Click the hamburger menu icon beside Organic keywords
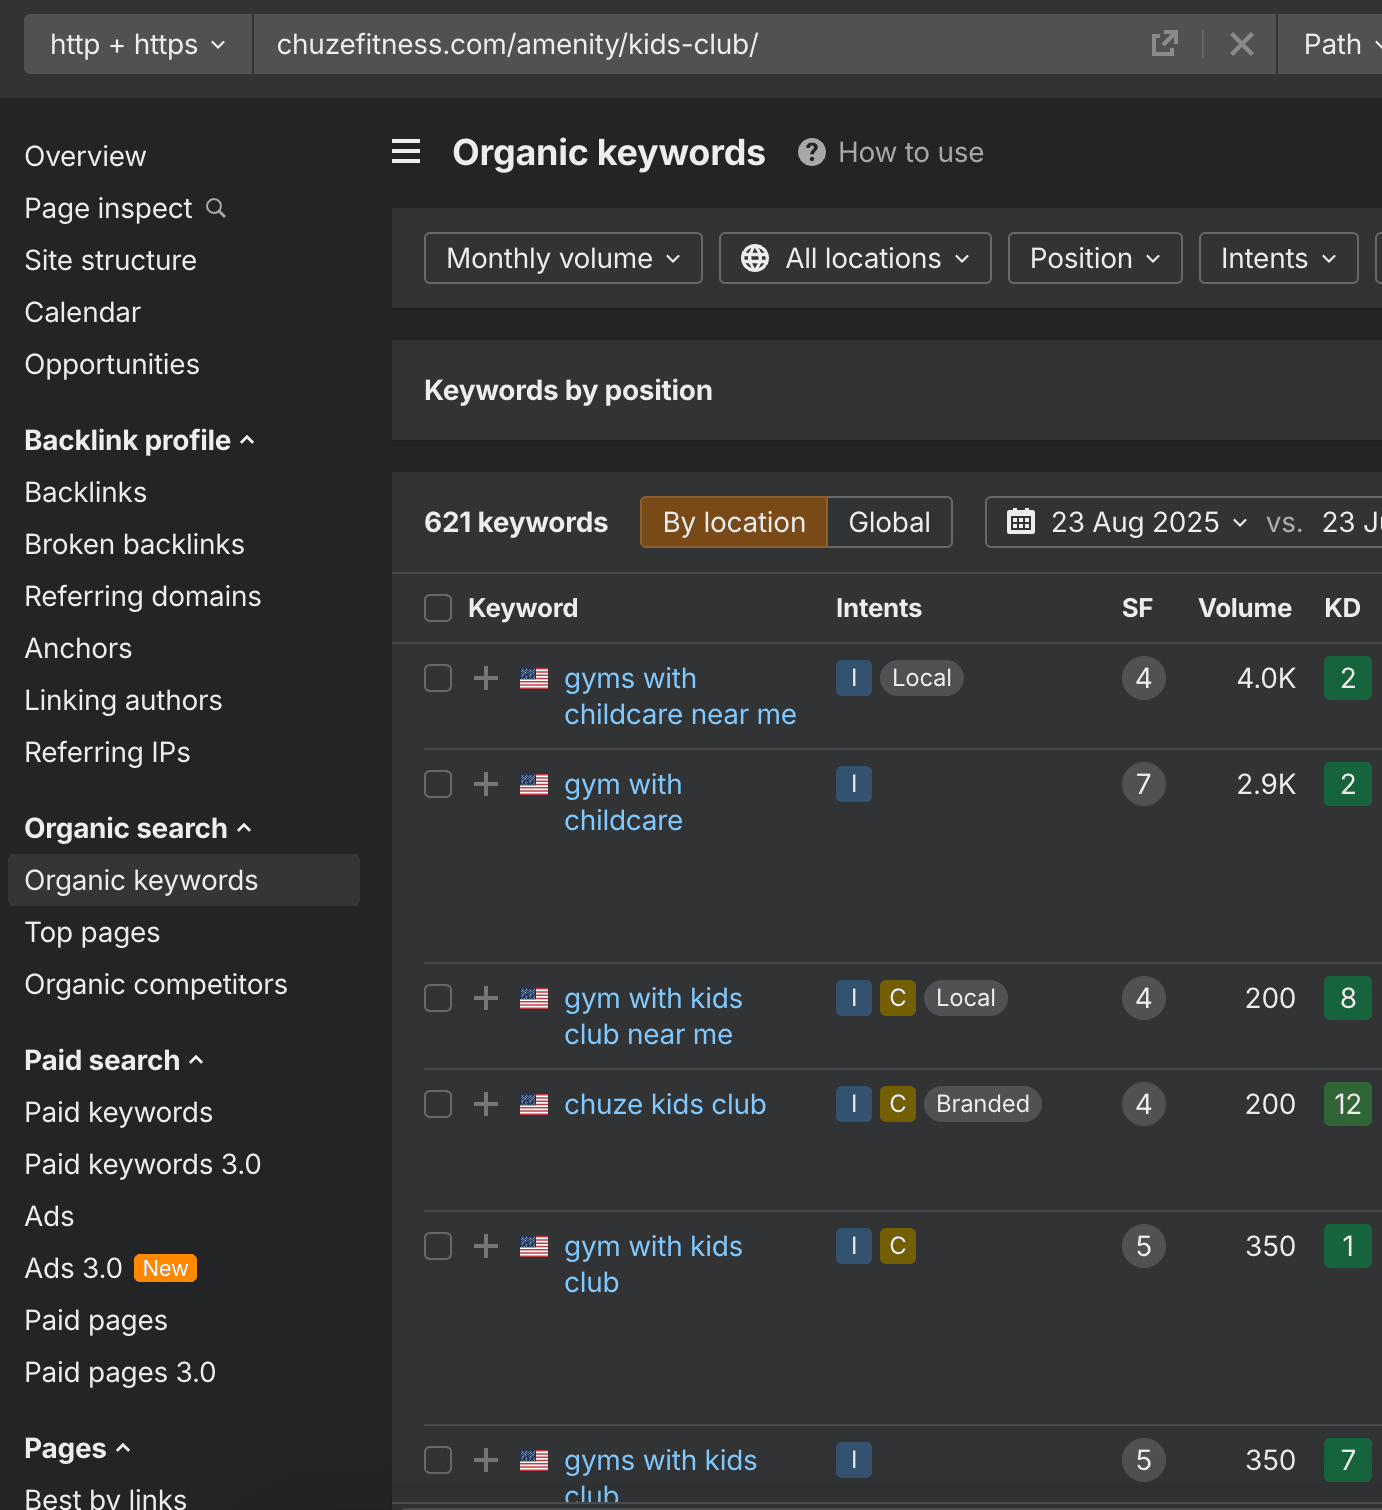This screenshot has width=1382, height=1510. 406,152
